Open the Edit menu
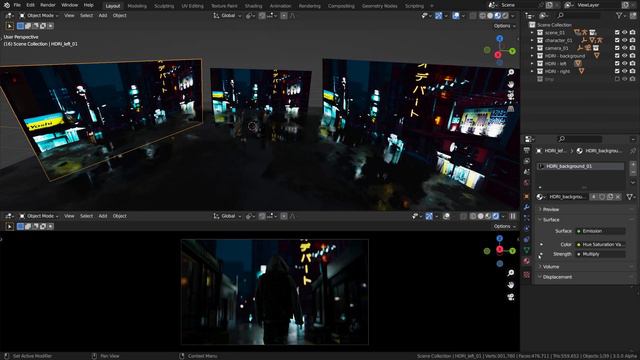 click(x=31, y=5)
